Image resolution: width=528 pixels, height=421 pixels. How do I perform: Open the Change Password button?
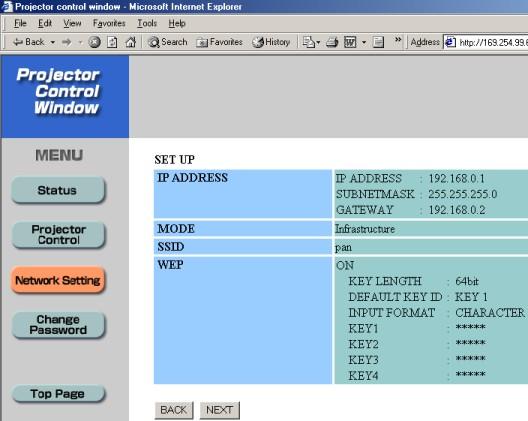[59, 325]
